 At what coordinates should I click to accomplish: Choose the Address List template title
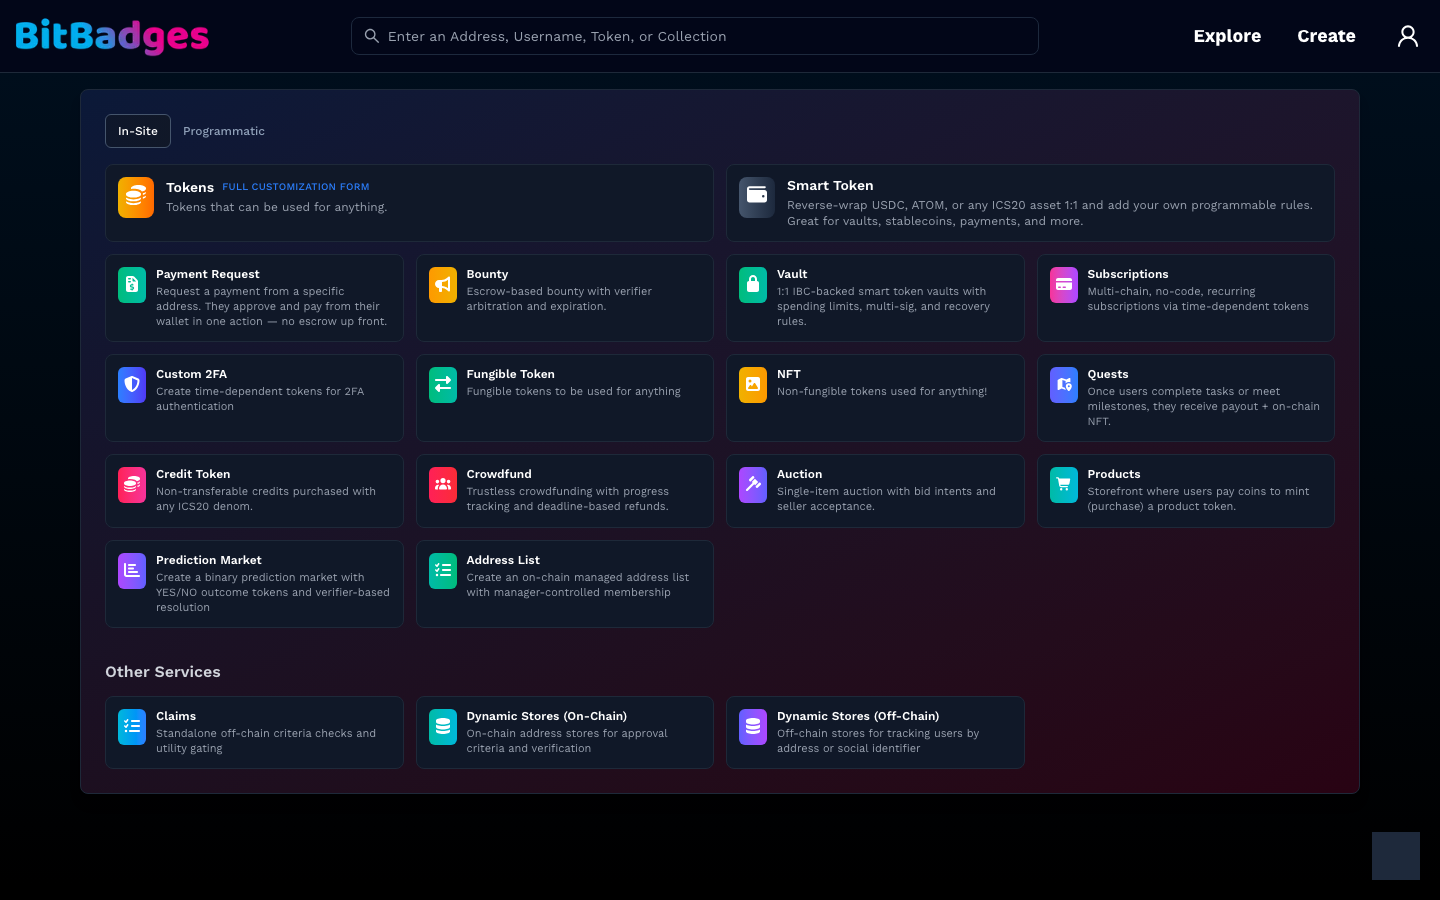[x=503, y=560]
